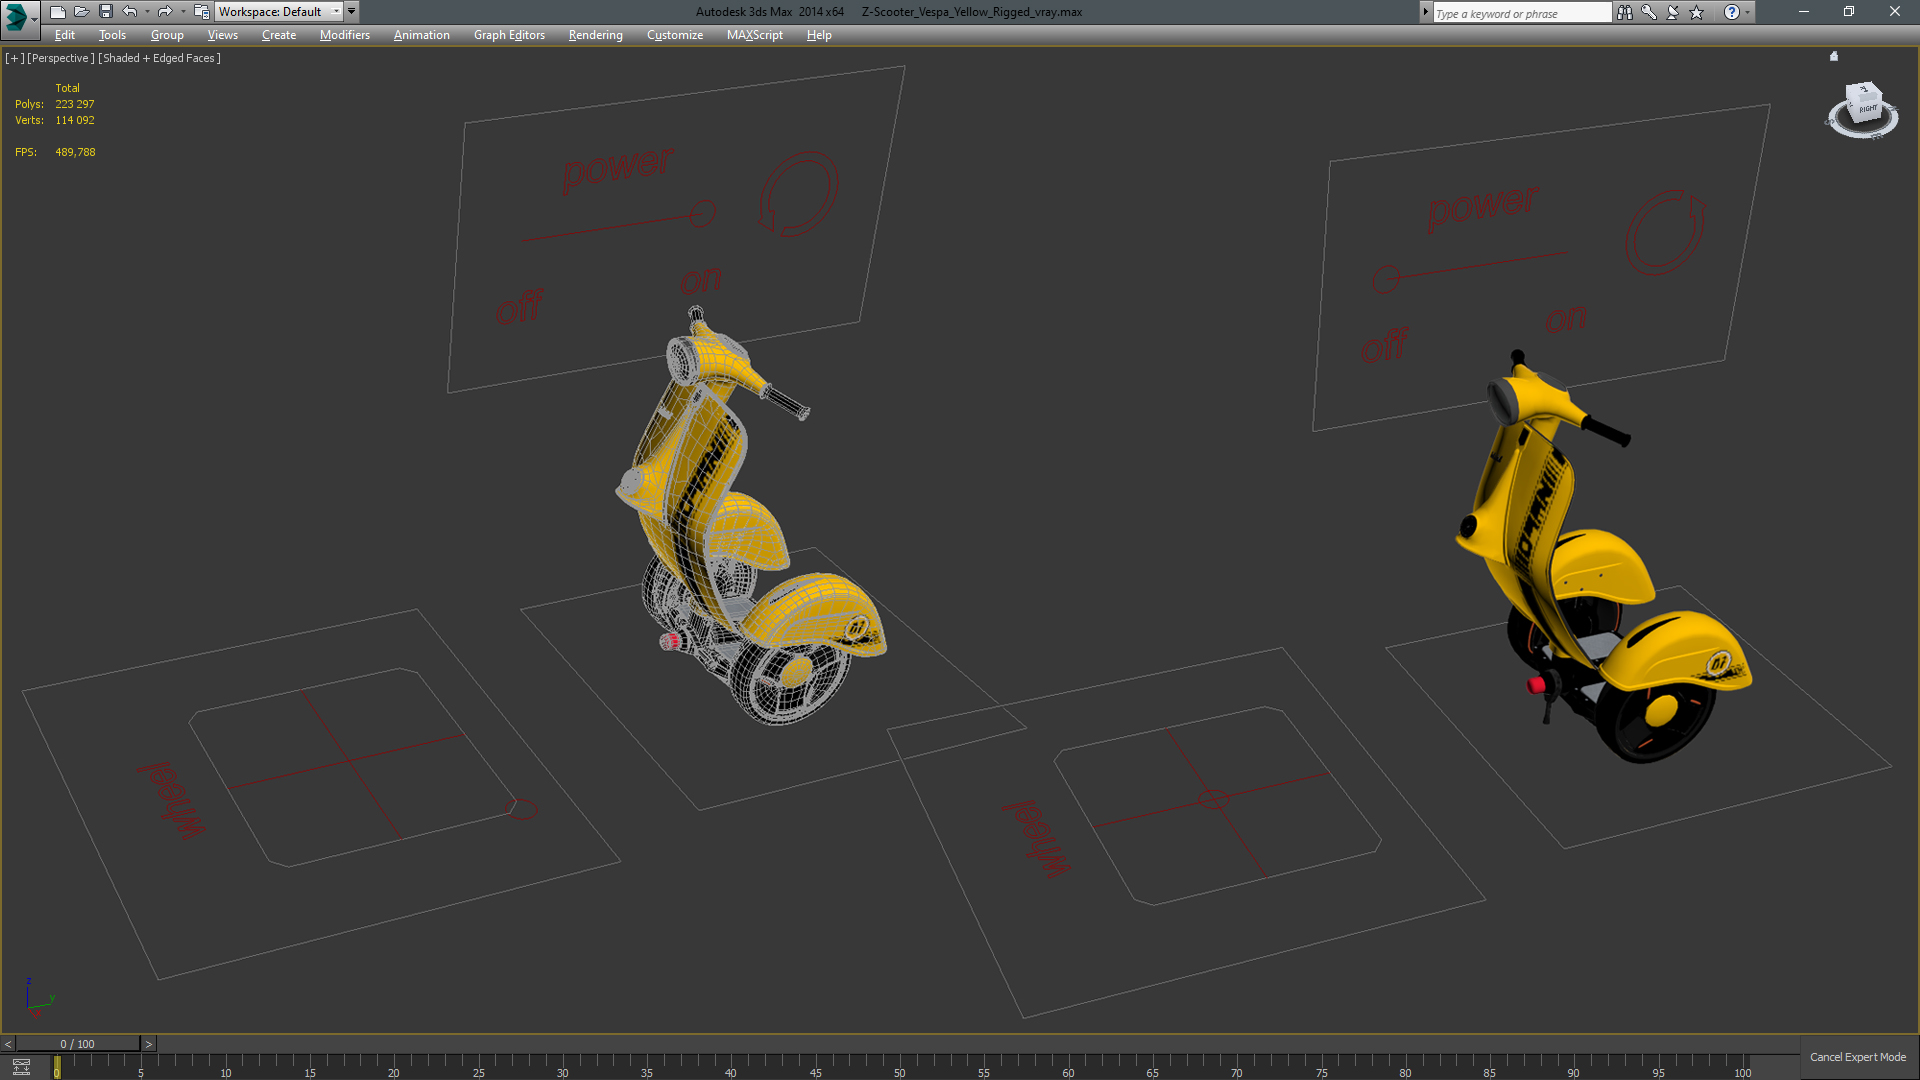This screenshot has width=1920, height=1080.
Task: Open the viewport [+] general menu
Action: [14, 58]
